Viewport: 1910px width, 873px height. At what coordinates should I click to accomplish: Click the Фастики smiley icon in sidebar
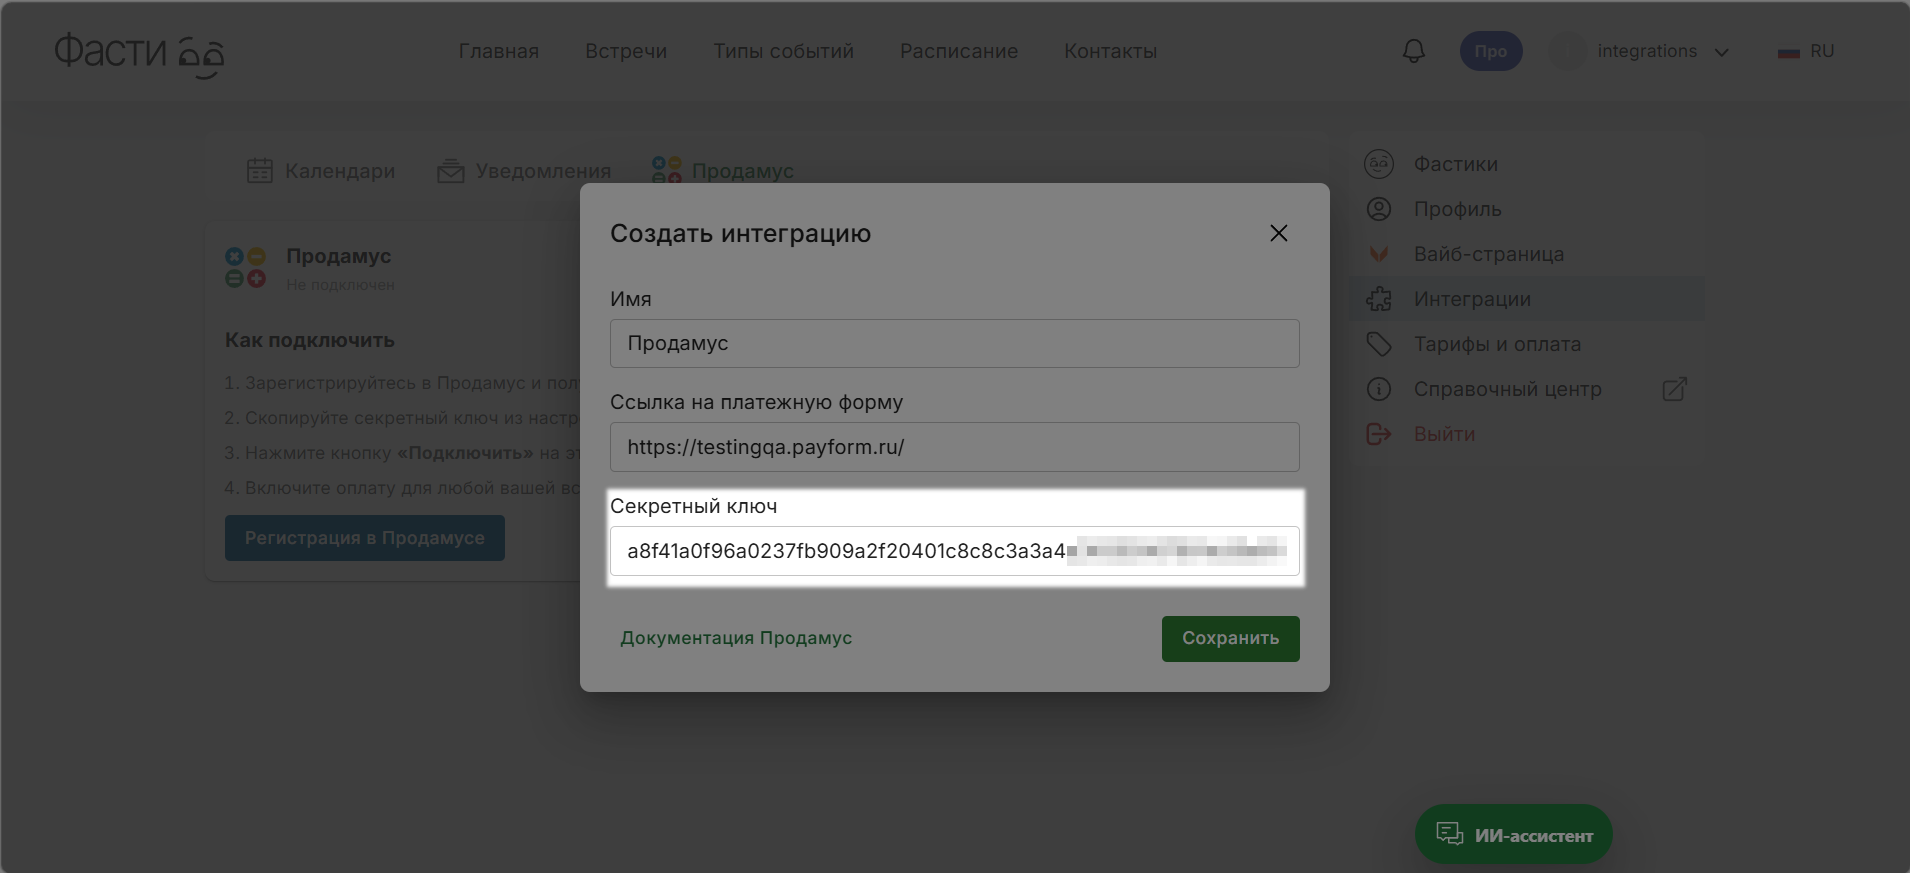[1379, 164]
